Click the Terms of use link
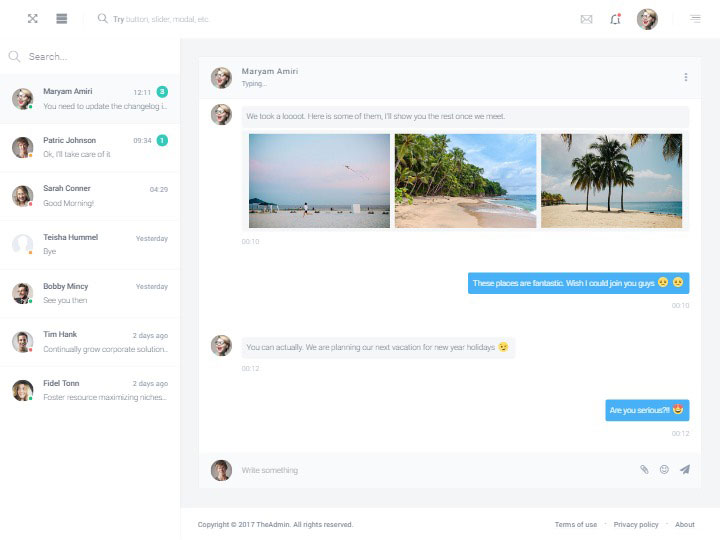This screenshot has width=720, height=540. [x=576, y=524]
